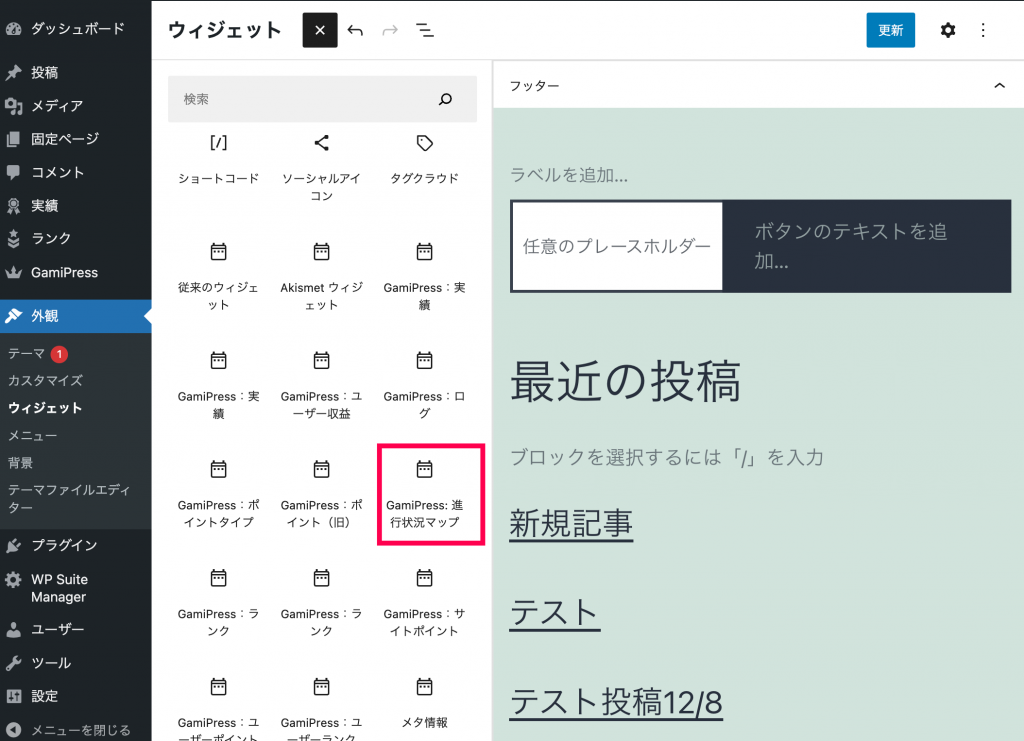Click the block prompt ブロックを選択するには
This screenshot has height=741, width=1024.
tap(667, 457)
